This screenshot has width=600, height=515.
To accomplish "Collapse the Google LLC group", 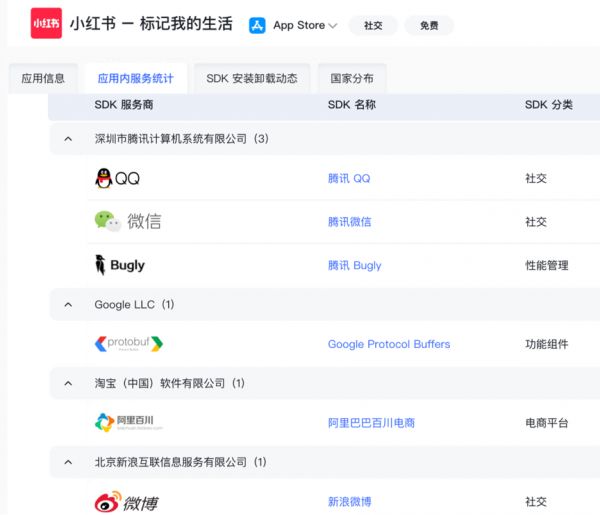I will pyautogui.click(x=68, y=304).
